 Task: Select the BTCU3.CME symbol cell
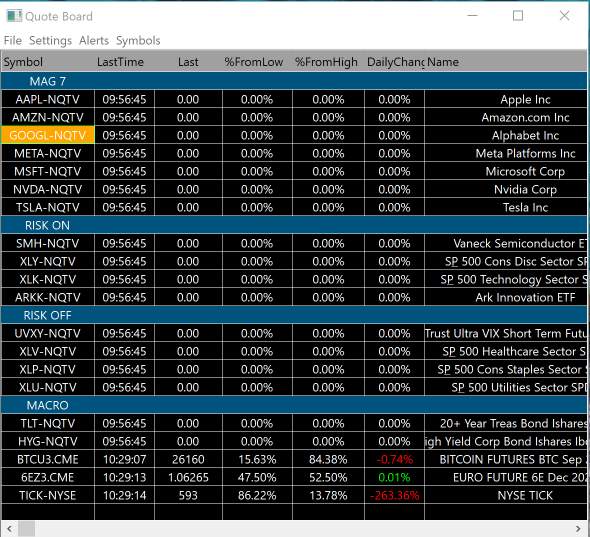click(48, 459)
